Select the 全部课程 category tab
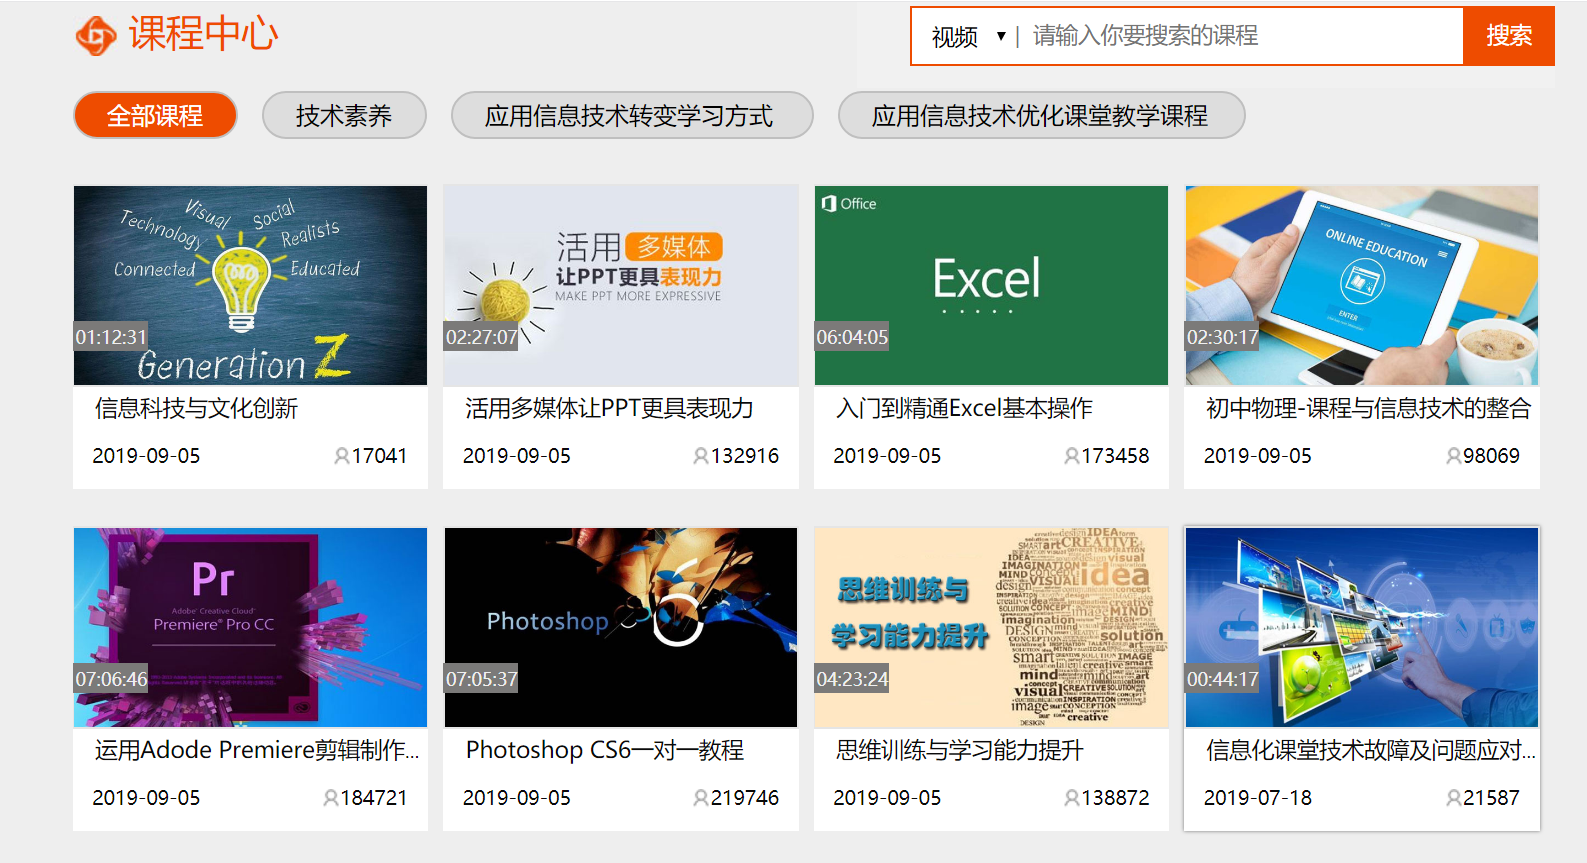The image size is (1587, 863). coord(155,116)
